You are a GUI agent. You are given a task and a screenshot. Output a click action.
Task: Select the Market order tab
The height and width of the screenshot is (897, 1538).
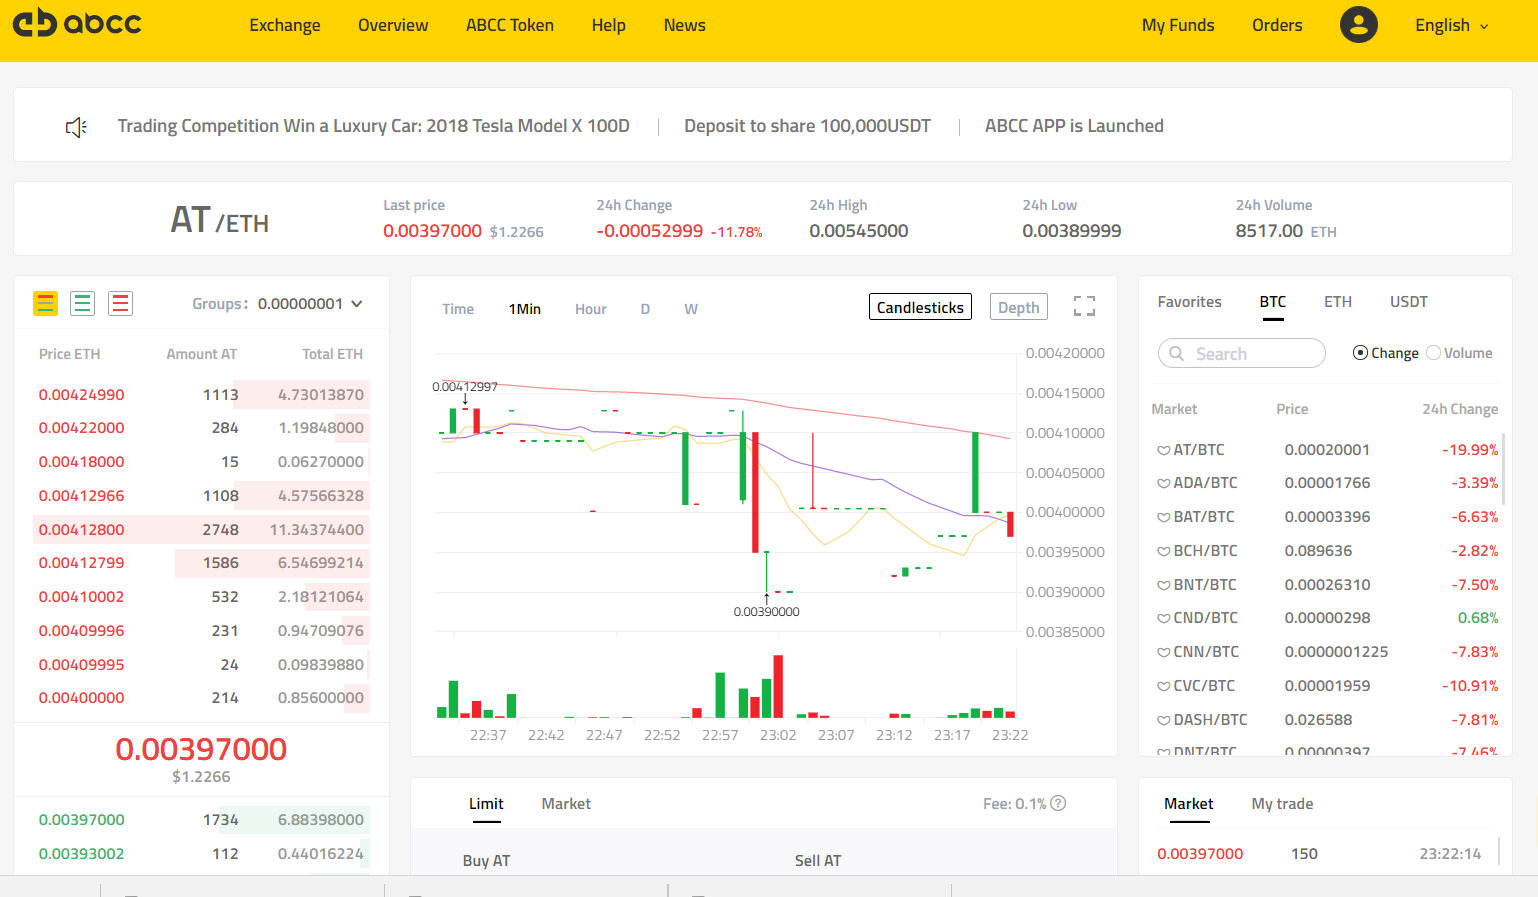pyautogui.click(x=566, y=804)
